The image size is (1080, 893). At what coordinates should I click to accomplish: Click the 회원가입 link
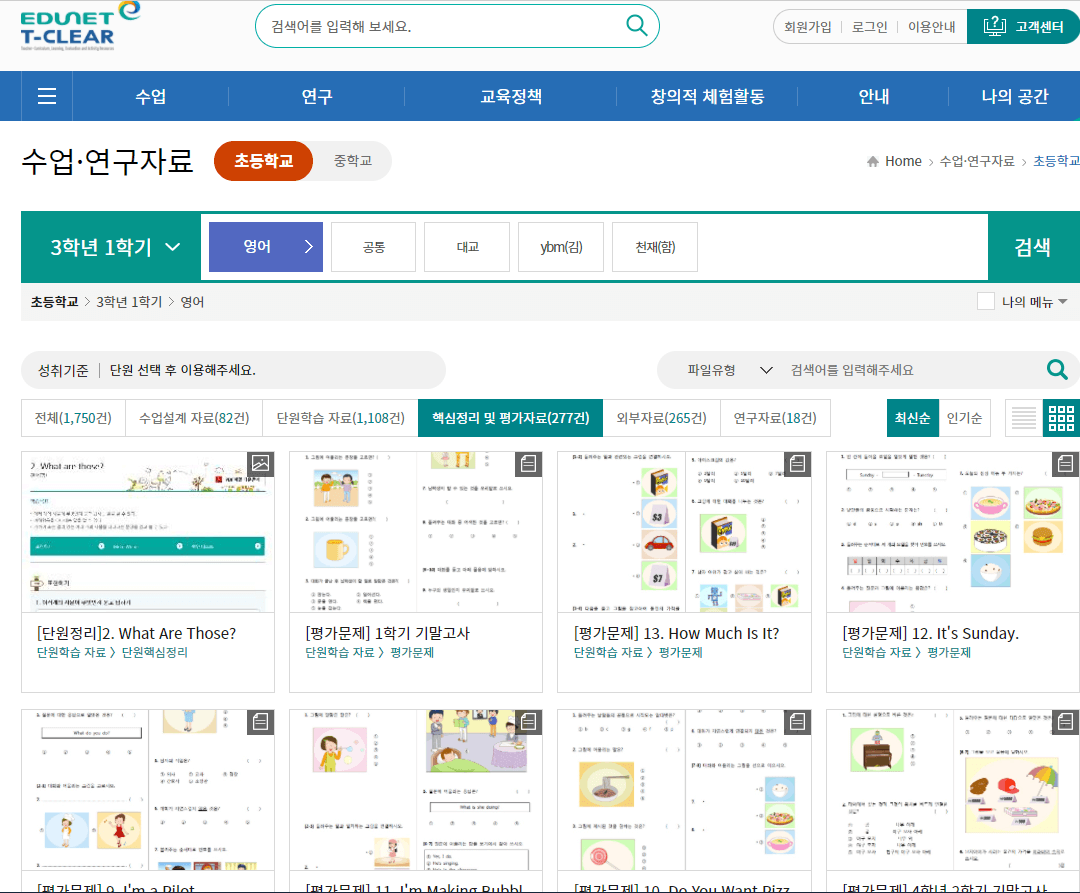807,27
